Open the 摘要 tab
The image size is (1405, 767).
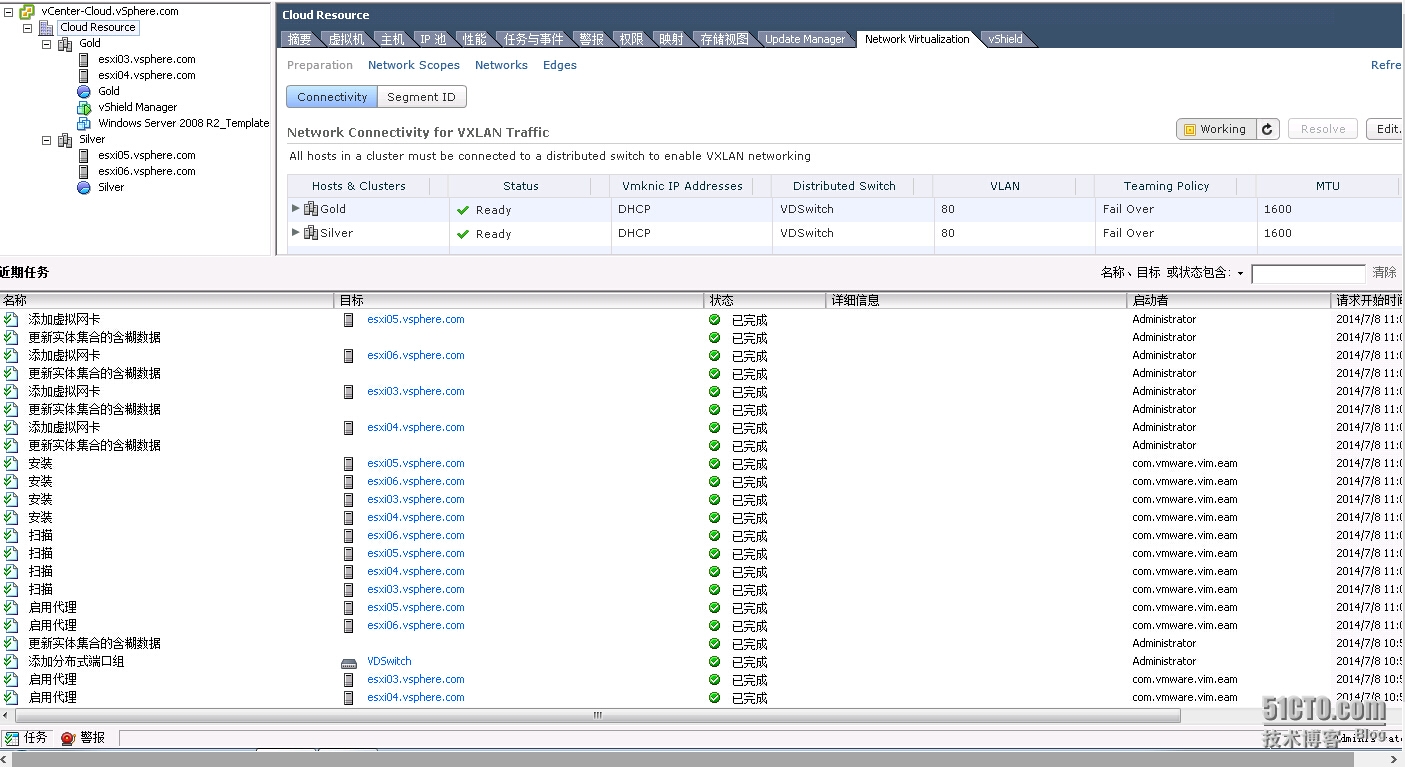[299, 39]
